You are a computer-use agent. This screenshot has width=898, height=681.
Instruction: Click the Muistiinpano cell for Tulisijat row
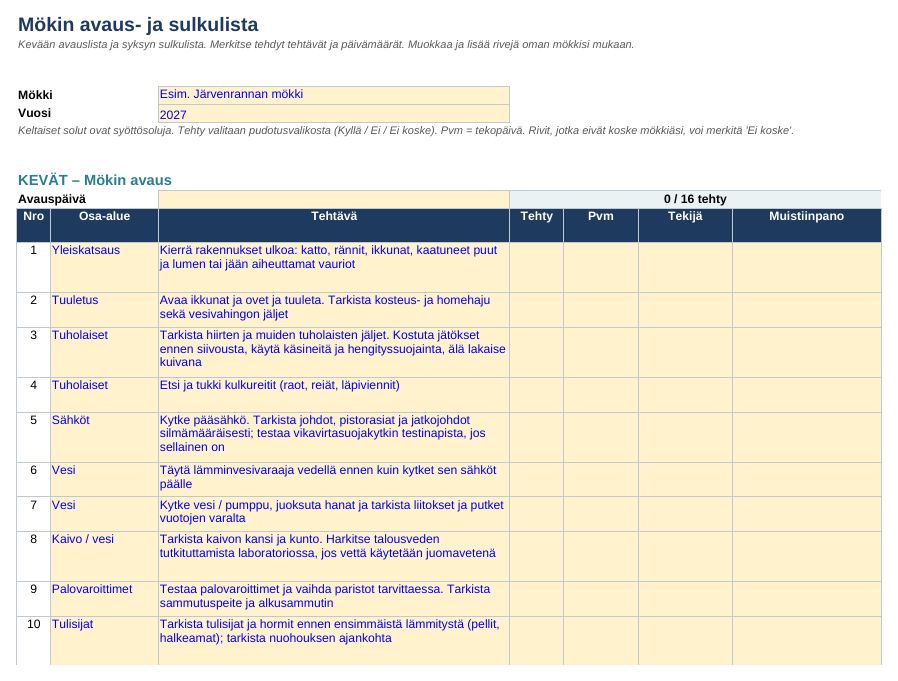[806, 641]
